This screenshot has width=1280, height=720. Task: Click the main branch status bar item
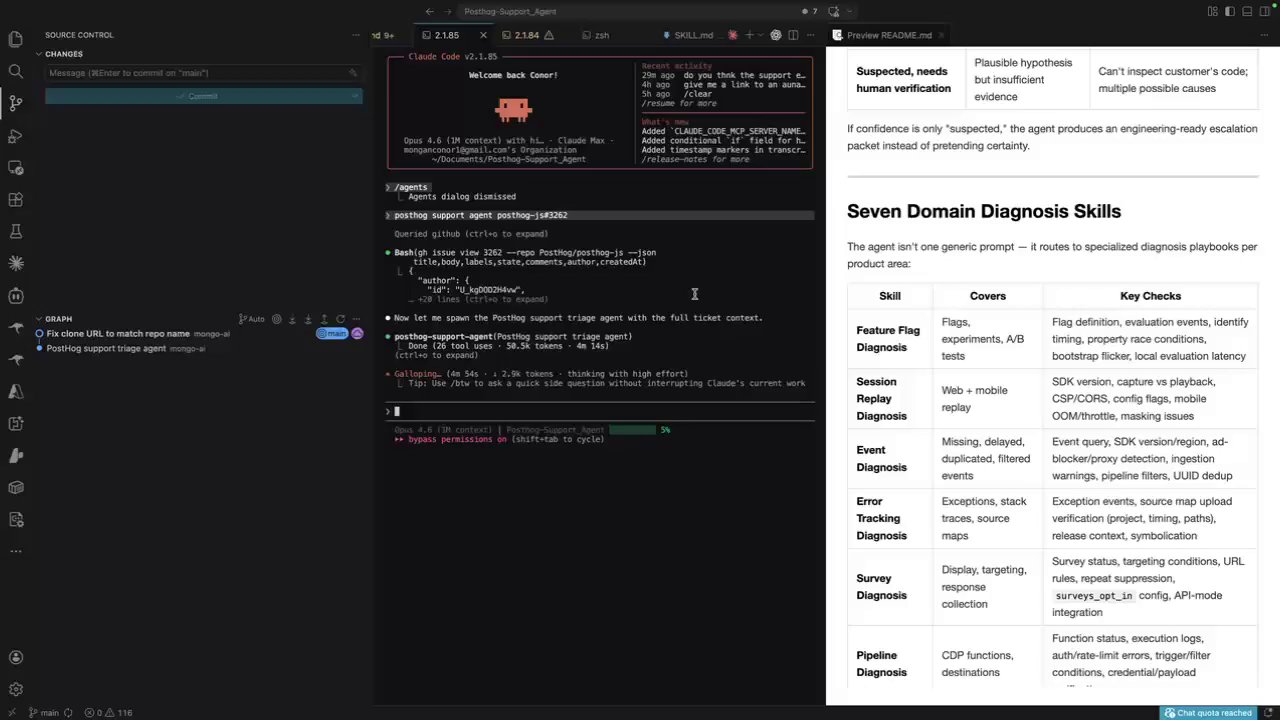click(x=43, y=713)
